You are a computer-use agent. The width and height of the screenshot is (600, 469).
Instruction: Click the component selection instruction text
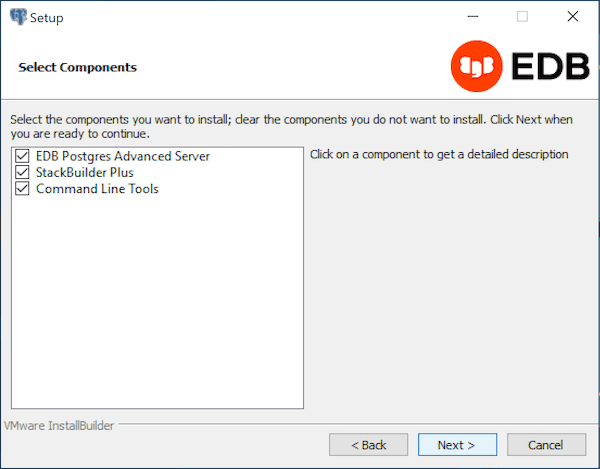pos(290,126)
